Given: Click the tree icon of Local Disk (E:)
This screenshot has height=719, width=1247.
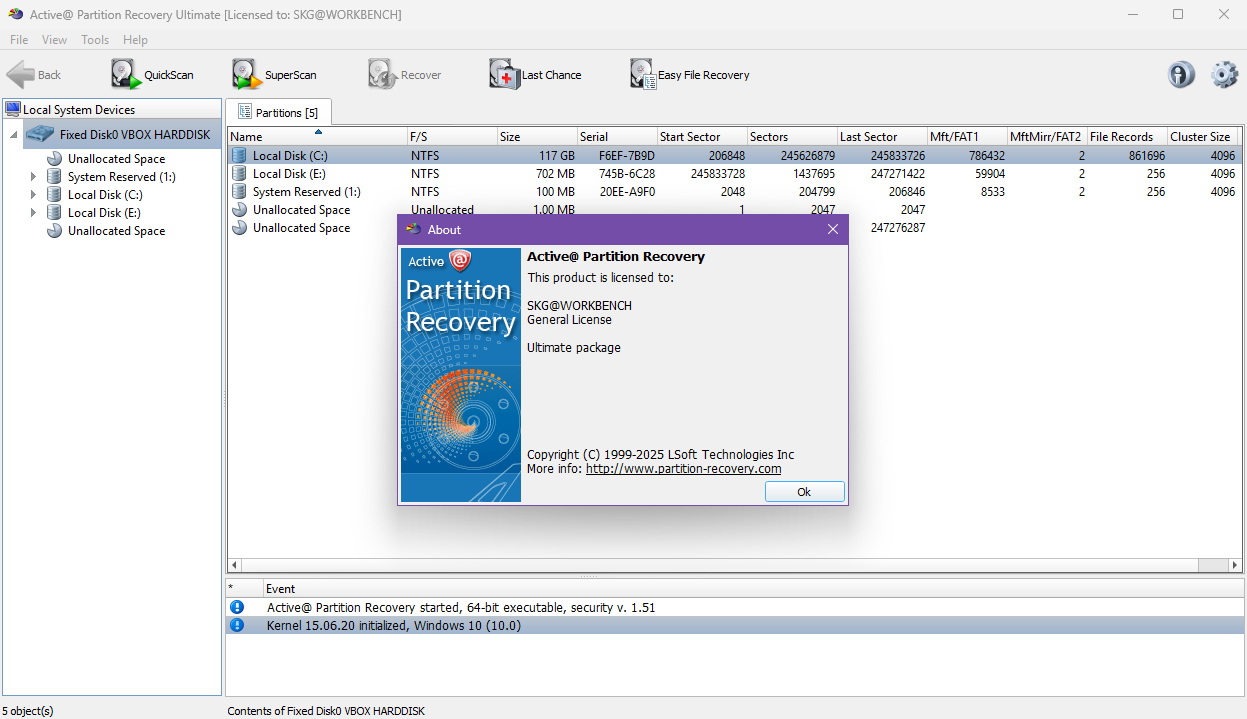Looking at the screenshot, I should [x=54, y=212].
